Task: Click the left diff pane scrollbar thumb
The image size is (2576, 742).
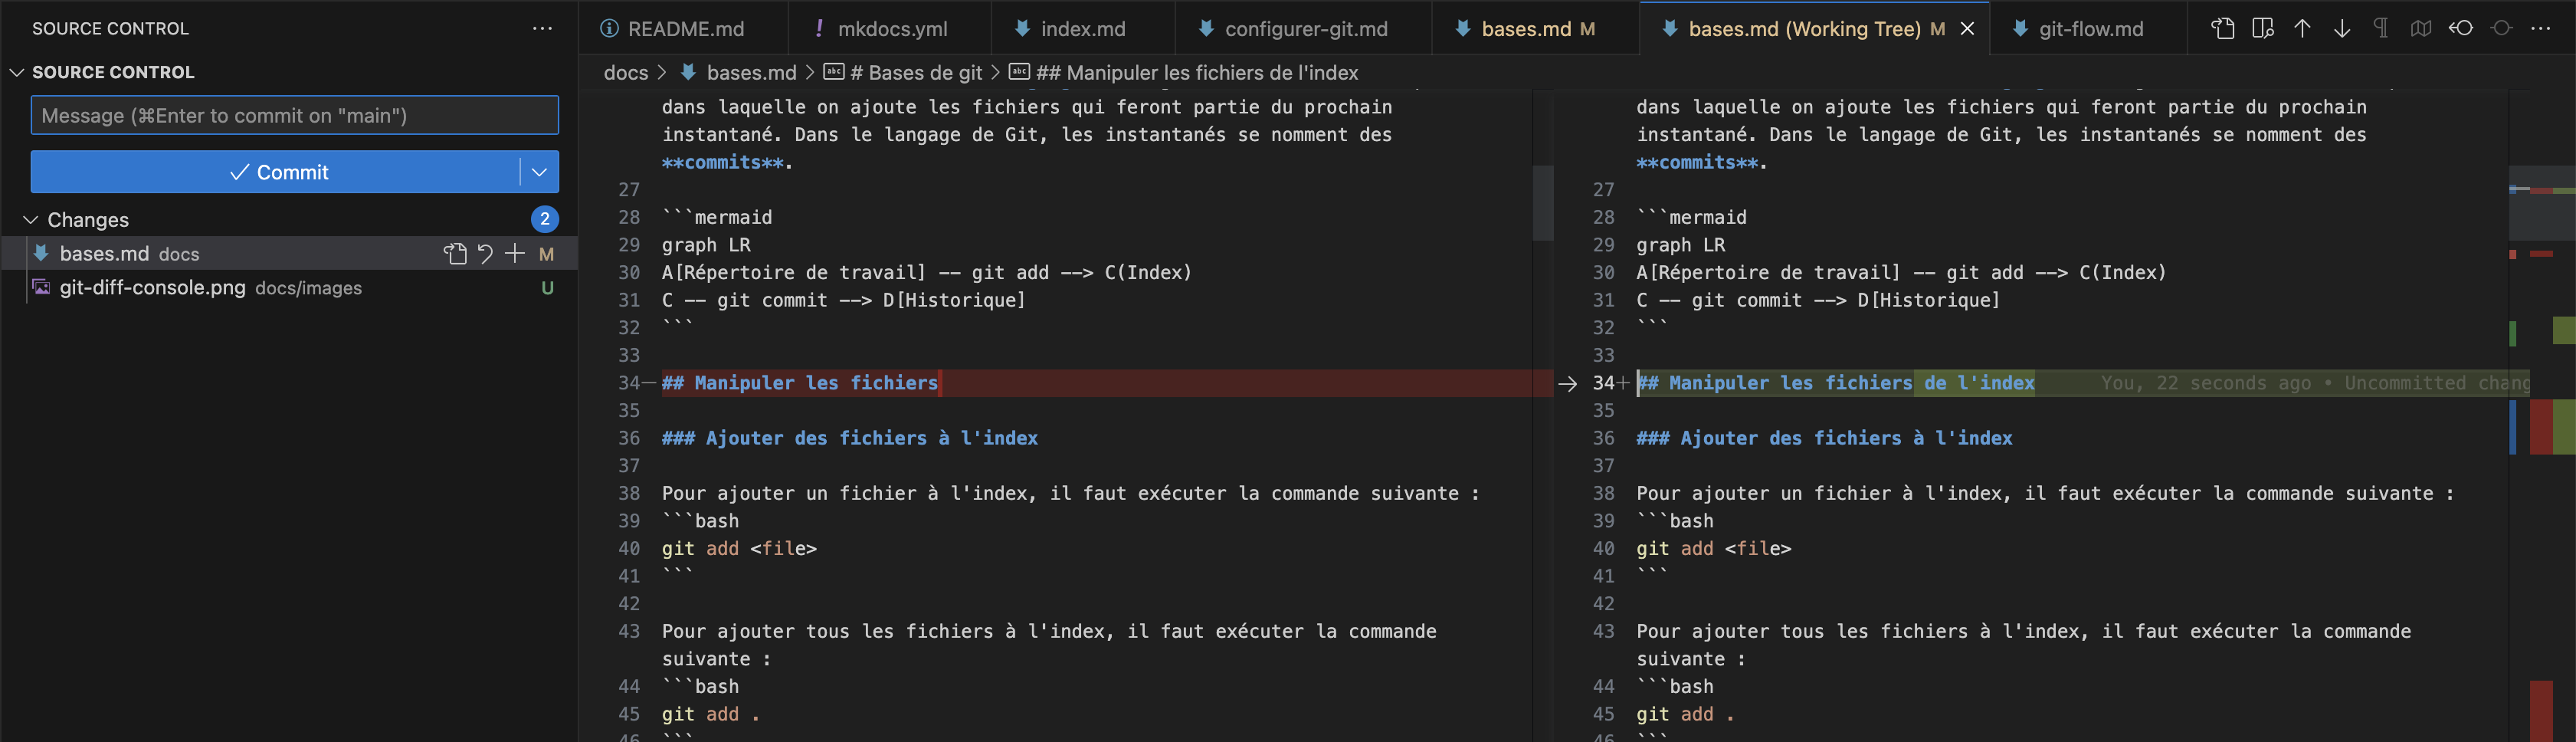Action: pyautogui.click(x=1543, y=203)
